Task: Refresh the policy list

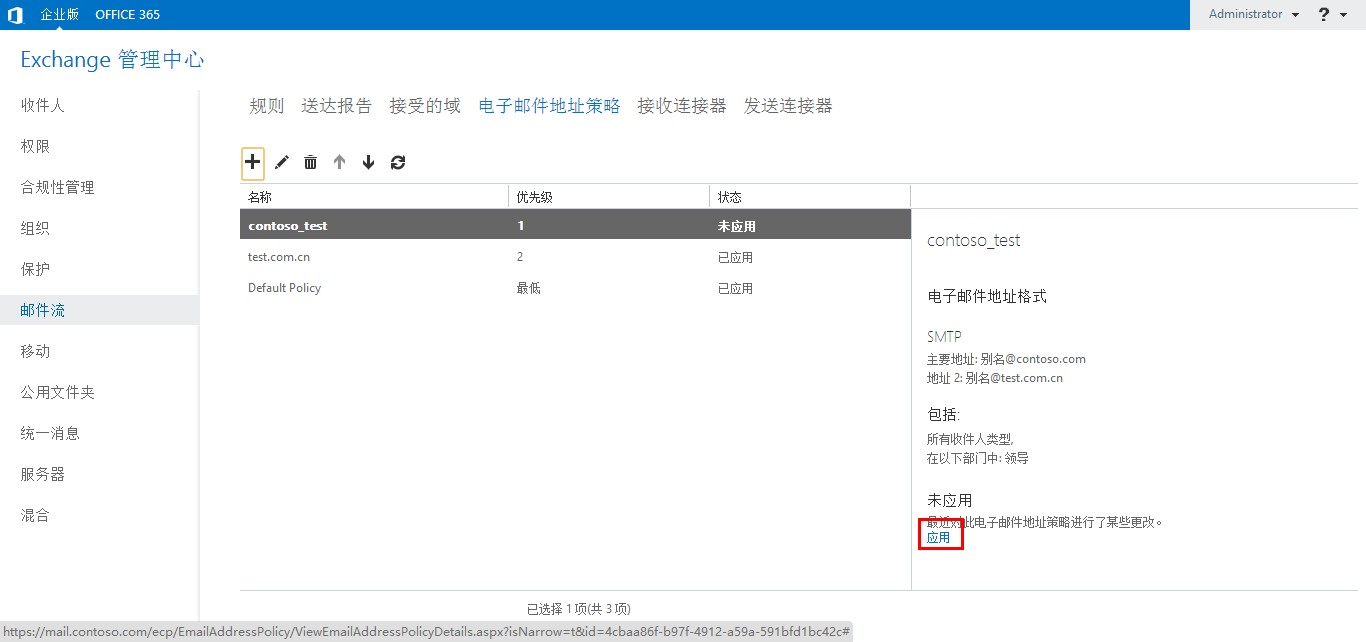Action: click(x=398, y=162)
